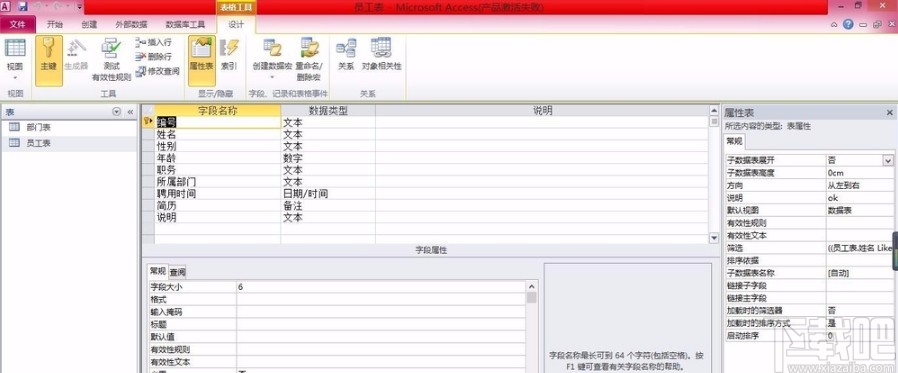Select 员工表 in navigation pane
The width and height of the screenshot is (898, 373).
coord(69,143)
